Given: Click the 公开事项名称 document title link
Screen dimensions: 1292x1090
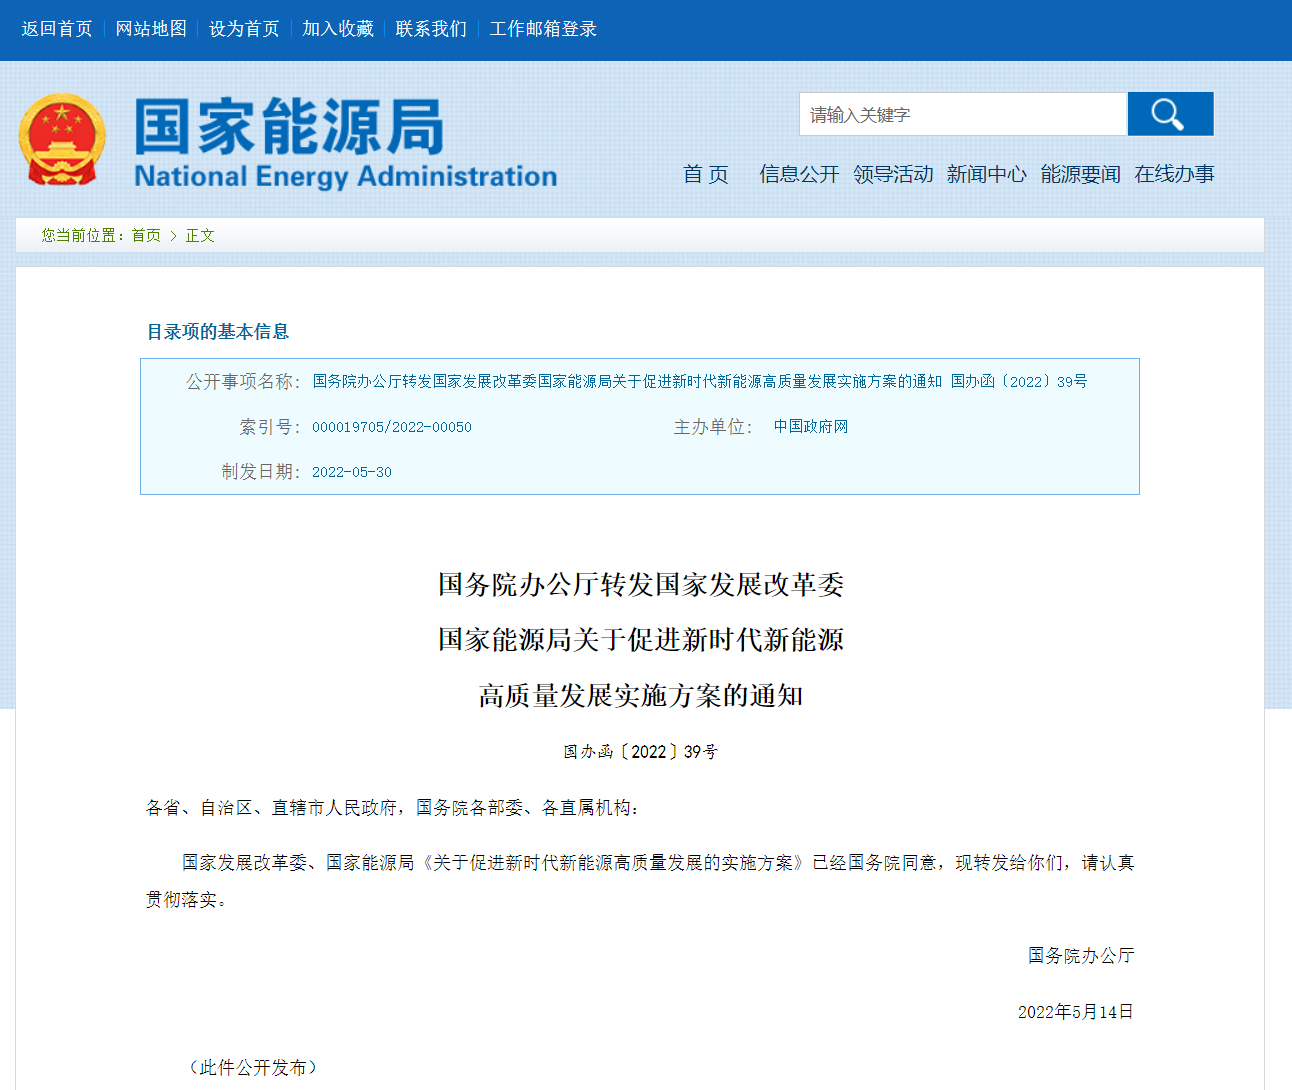Looking at the screenshot, I should point(699,381).
